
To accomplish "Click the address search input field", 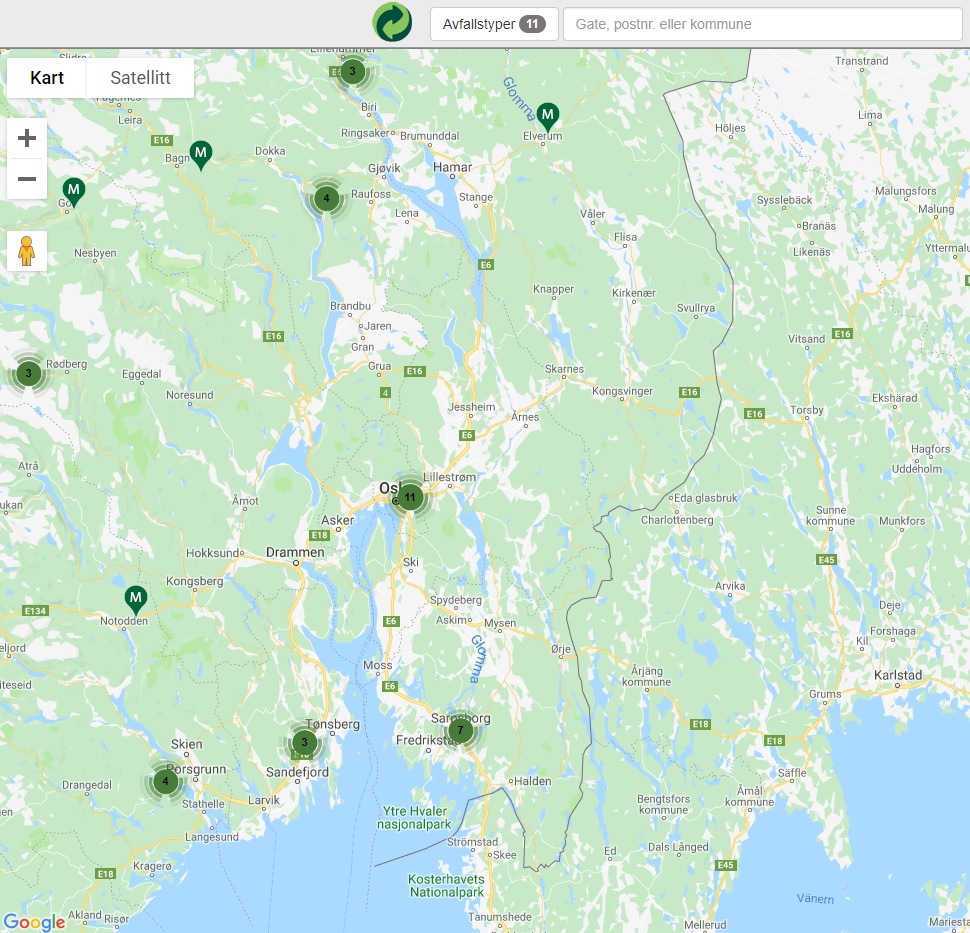I will [x=762, y=24].
